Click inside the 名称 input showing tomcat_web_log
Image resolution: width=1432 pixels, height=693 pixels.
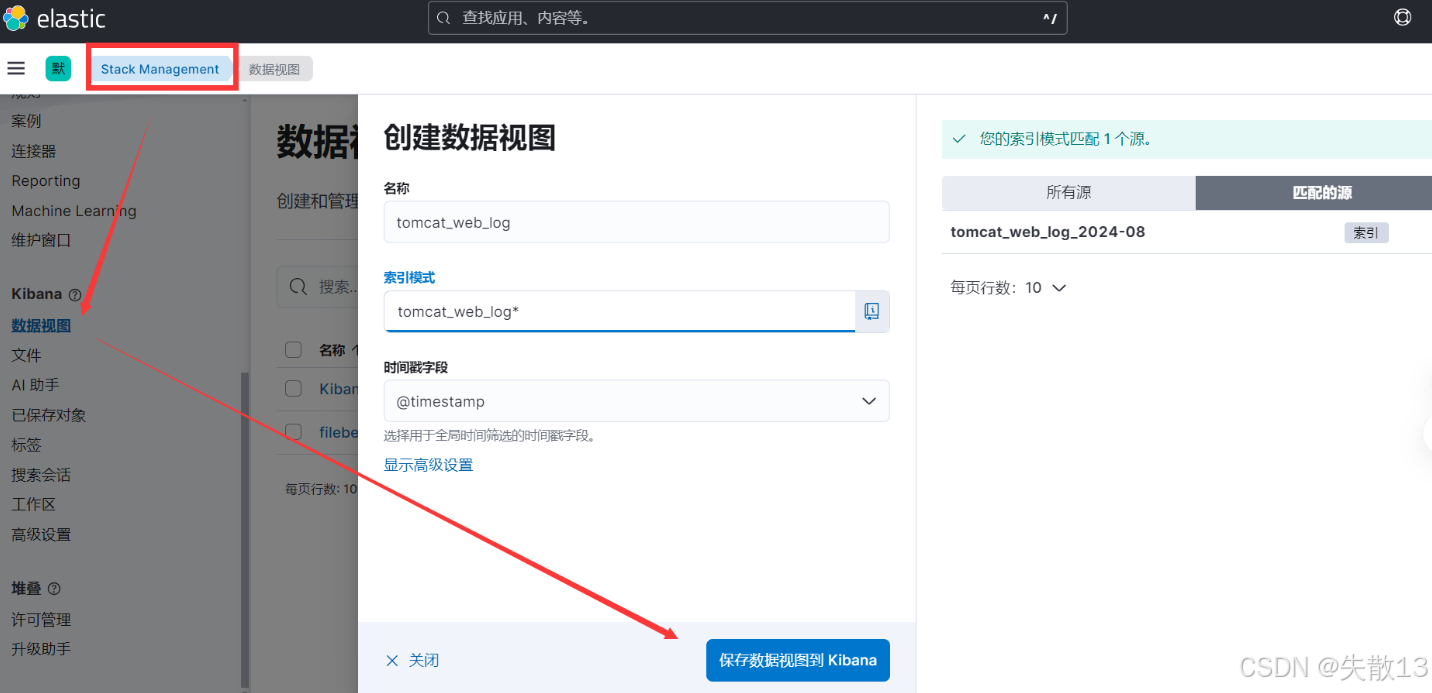coord(636,222)
